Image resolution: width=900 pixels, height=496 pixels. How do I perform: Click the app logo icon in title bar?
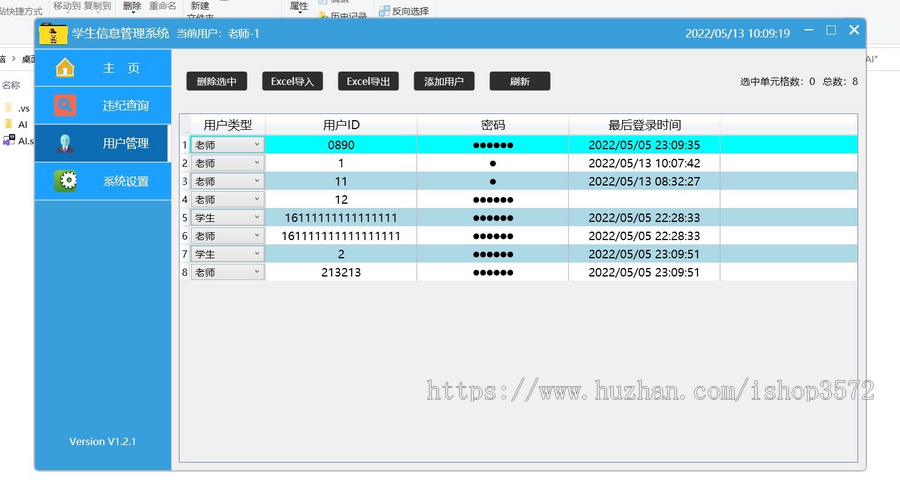tap(53, 34)
